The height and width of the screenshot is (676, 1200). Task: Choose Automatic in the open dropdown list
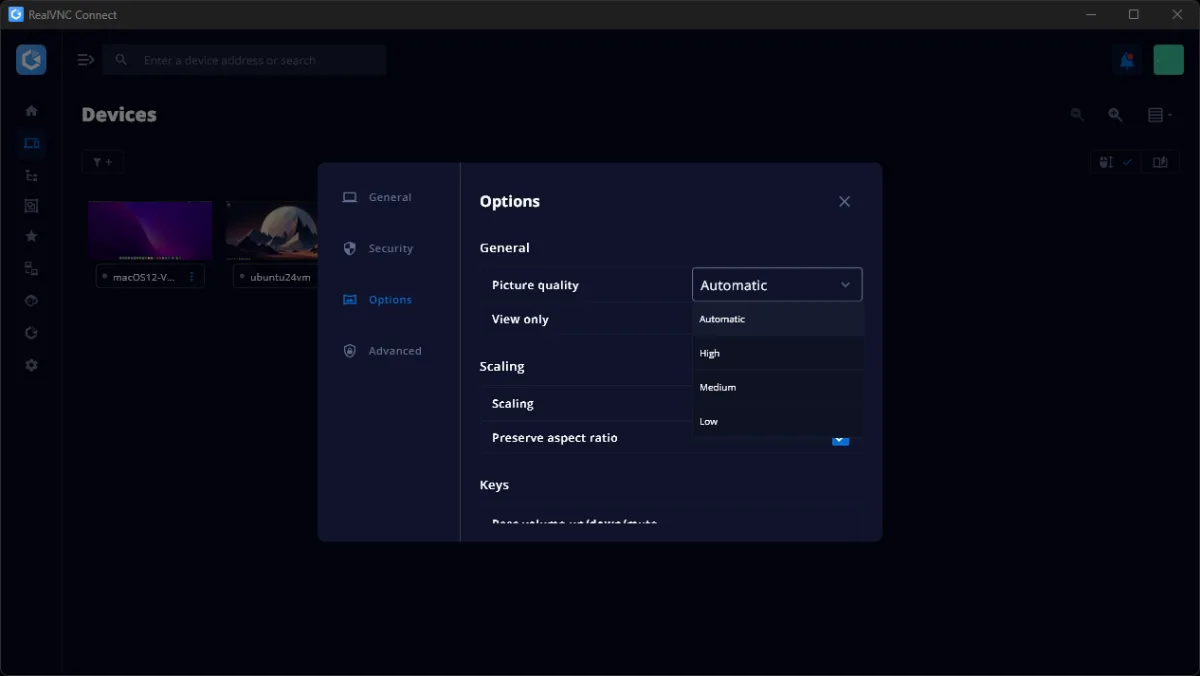778,319
